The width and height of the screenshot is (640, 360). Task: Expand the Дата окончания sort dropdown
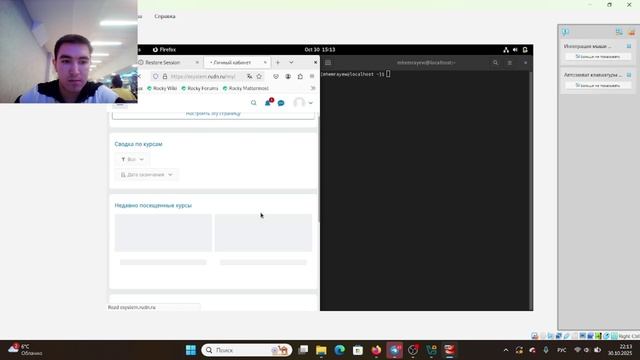pos(147,175)
